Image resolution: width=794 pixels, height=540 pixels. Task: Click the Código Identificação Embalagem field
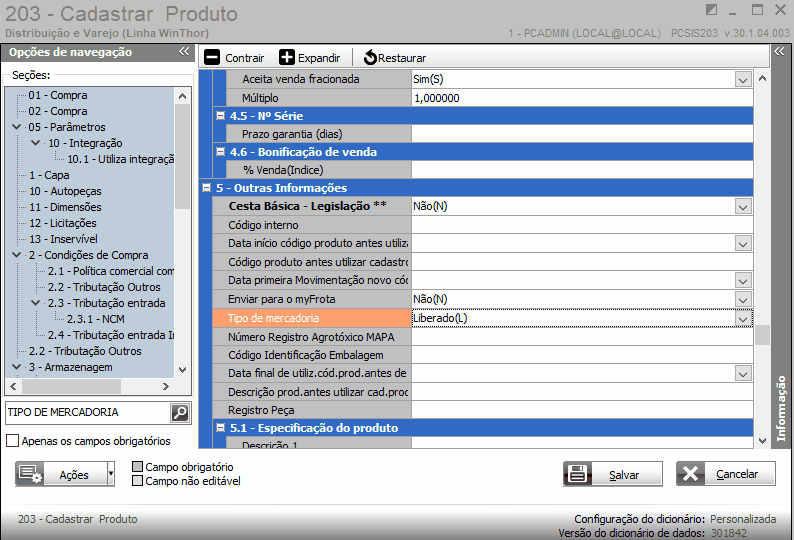582,355
